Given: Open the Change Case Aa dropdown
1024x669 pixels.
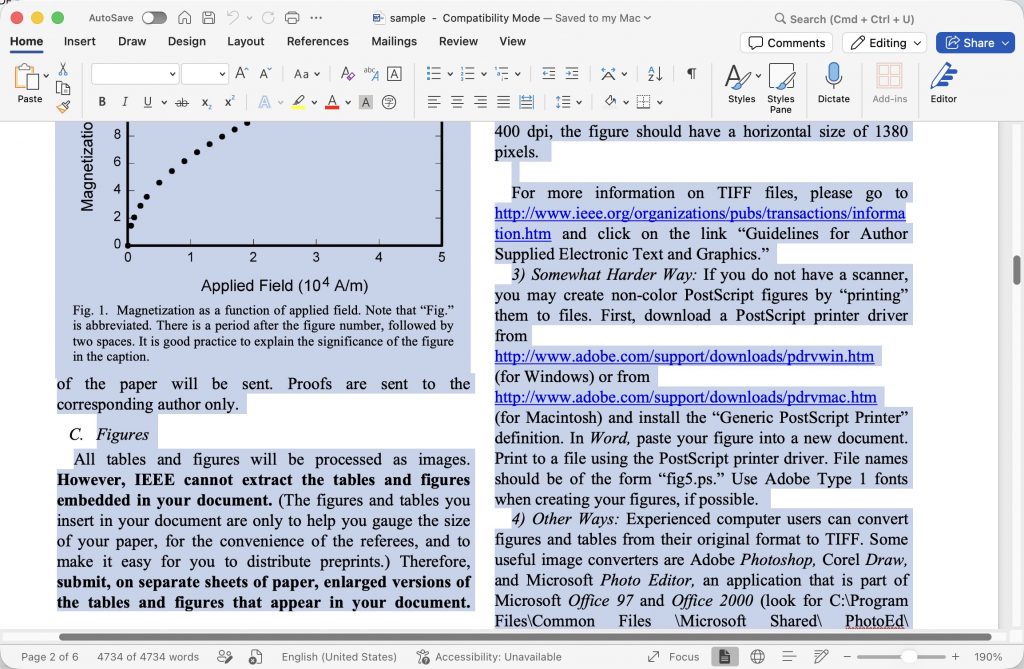Looking at the screenshot, I should [x=306, y=74].
